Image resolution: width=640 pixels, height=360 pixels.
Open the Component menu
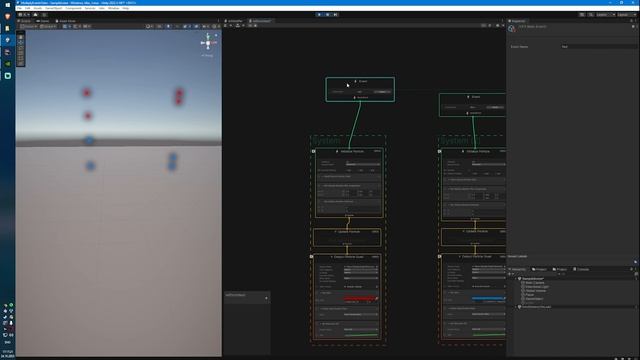(x=74, y=8)
